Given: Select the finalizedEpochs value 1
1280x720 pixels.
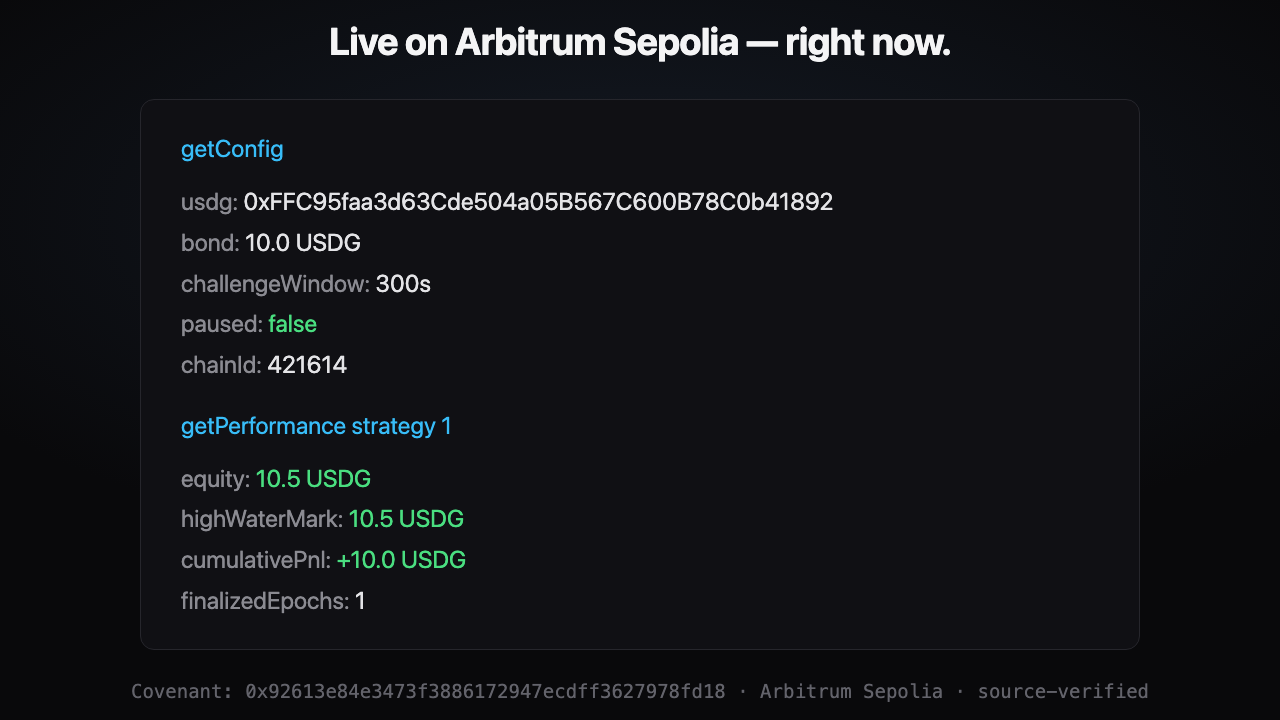Looking at the screenshot, I should click(x=360, y=601).
